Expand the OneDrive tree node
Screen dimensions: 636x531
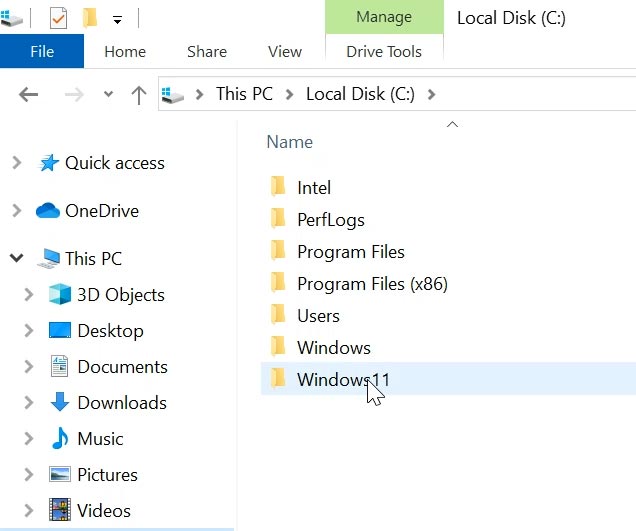pos(17,211)
